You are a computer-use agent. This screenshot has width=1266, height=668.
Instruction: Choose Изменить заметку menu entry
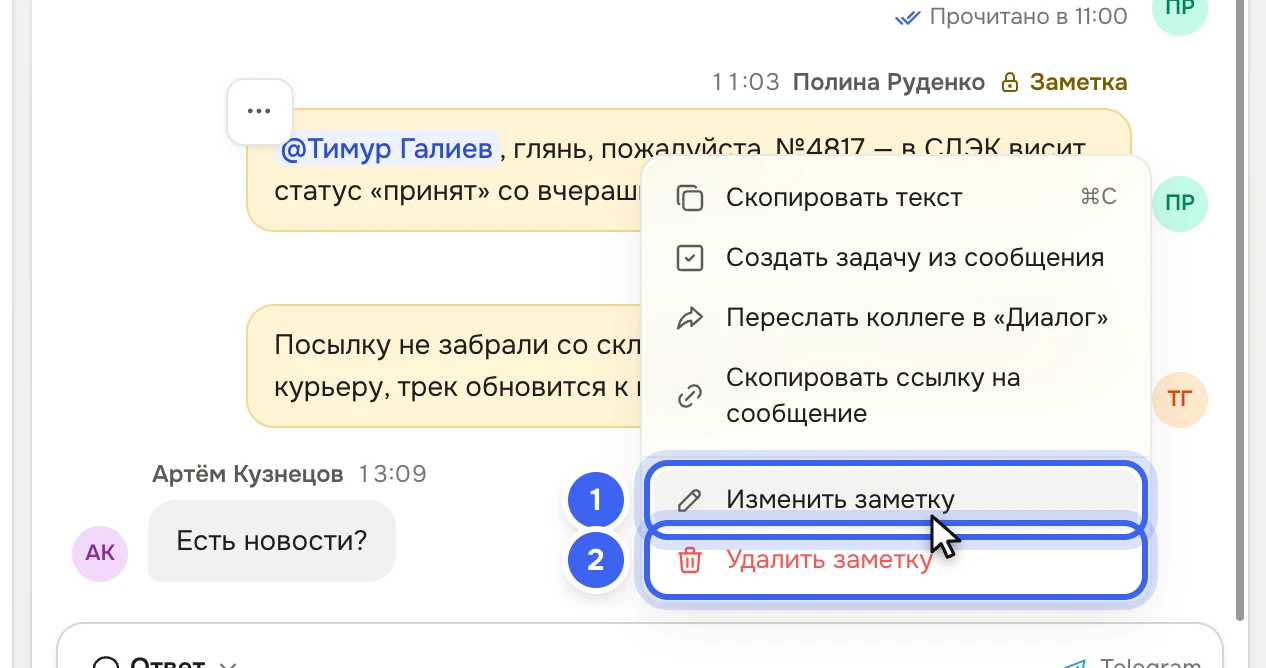point(896,499)
